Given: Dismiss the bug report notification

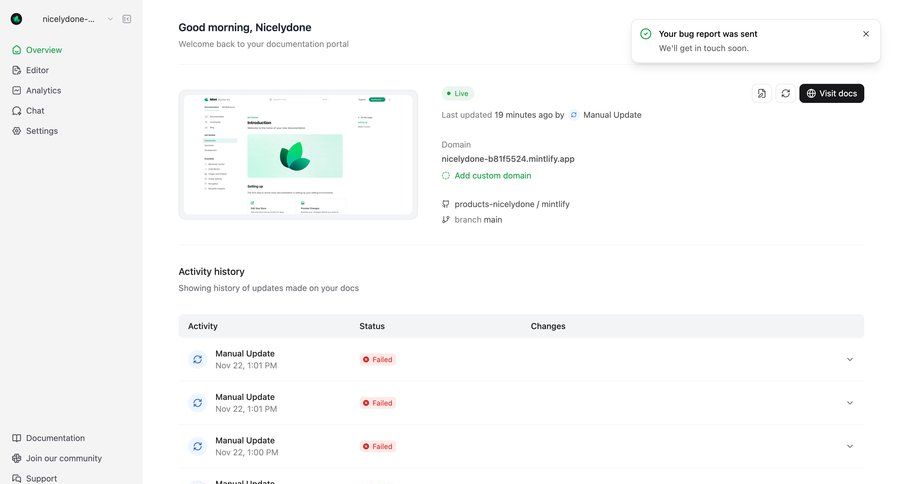Looking at the screenshot, I should (866, 34).
